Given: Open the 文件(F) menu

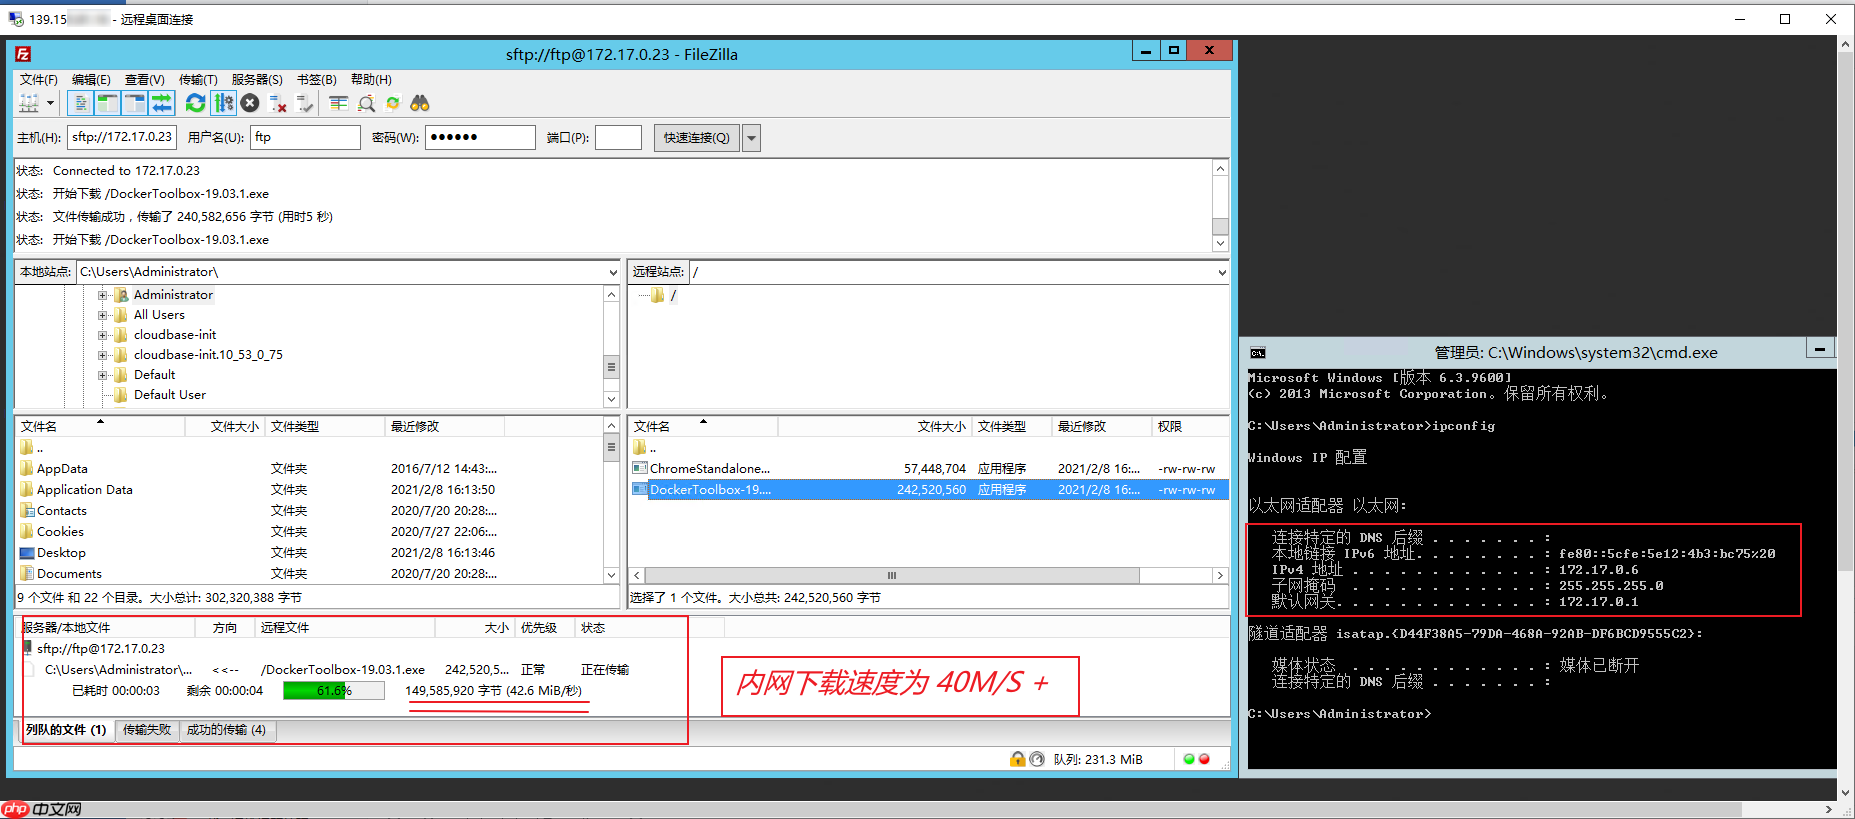Looking at the screenshot, I should (39, 79).
